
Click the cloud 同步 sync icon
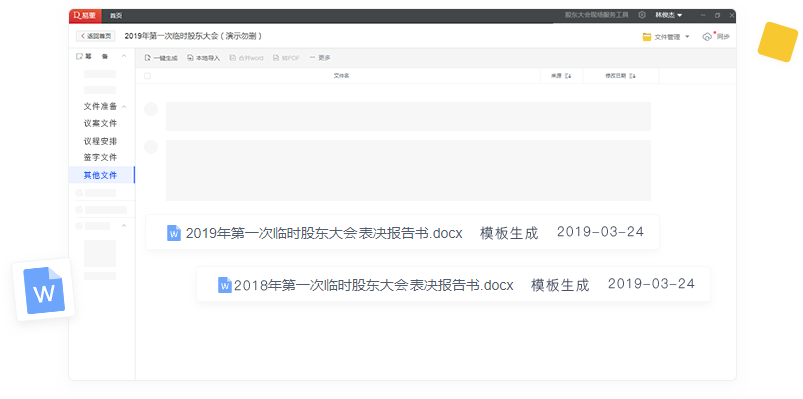[707, 37]
